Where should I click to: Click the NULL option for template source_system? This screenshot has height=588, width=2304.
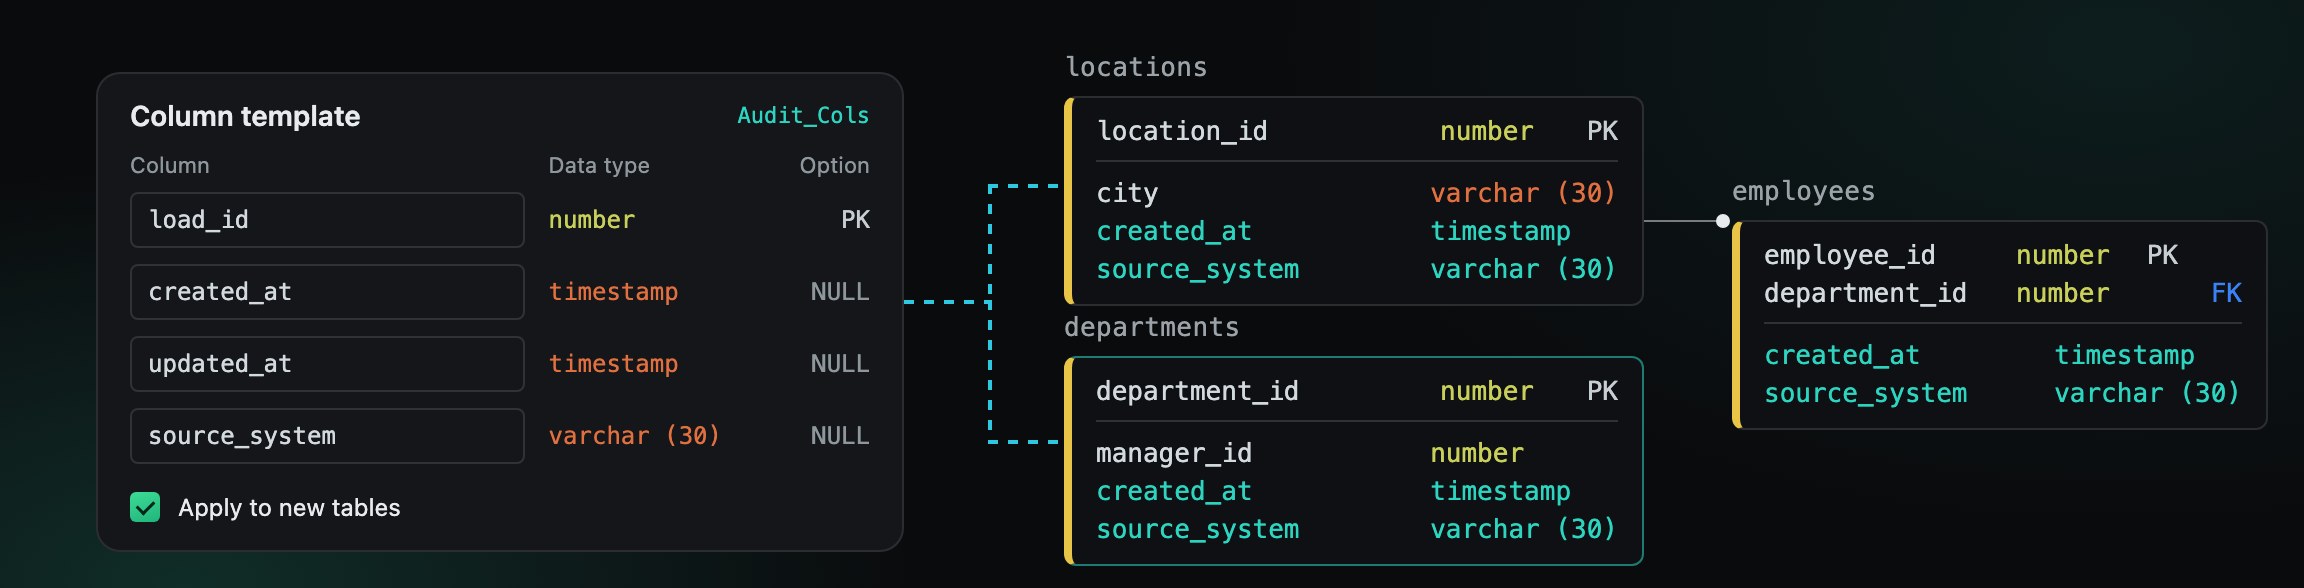pyautogui.click(x=840, y=436)
